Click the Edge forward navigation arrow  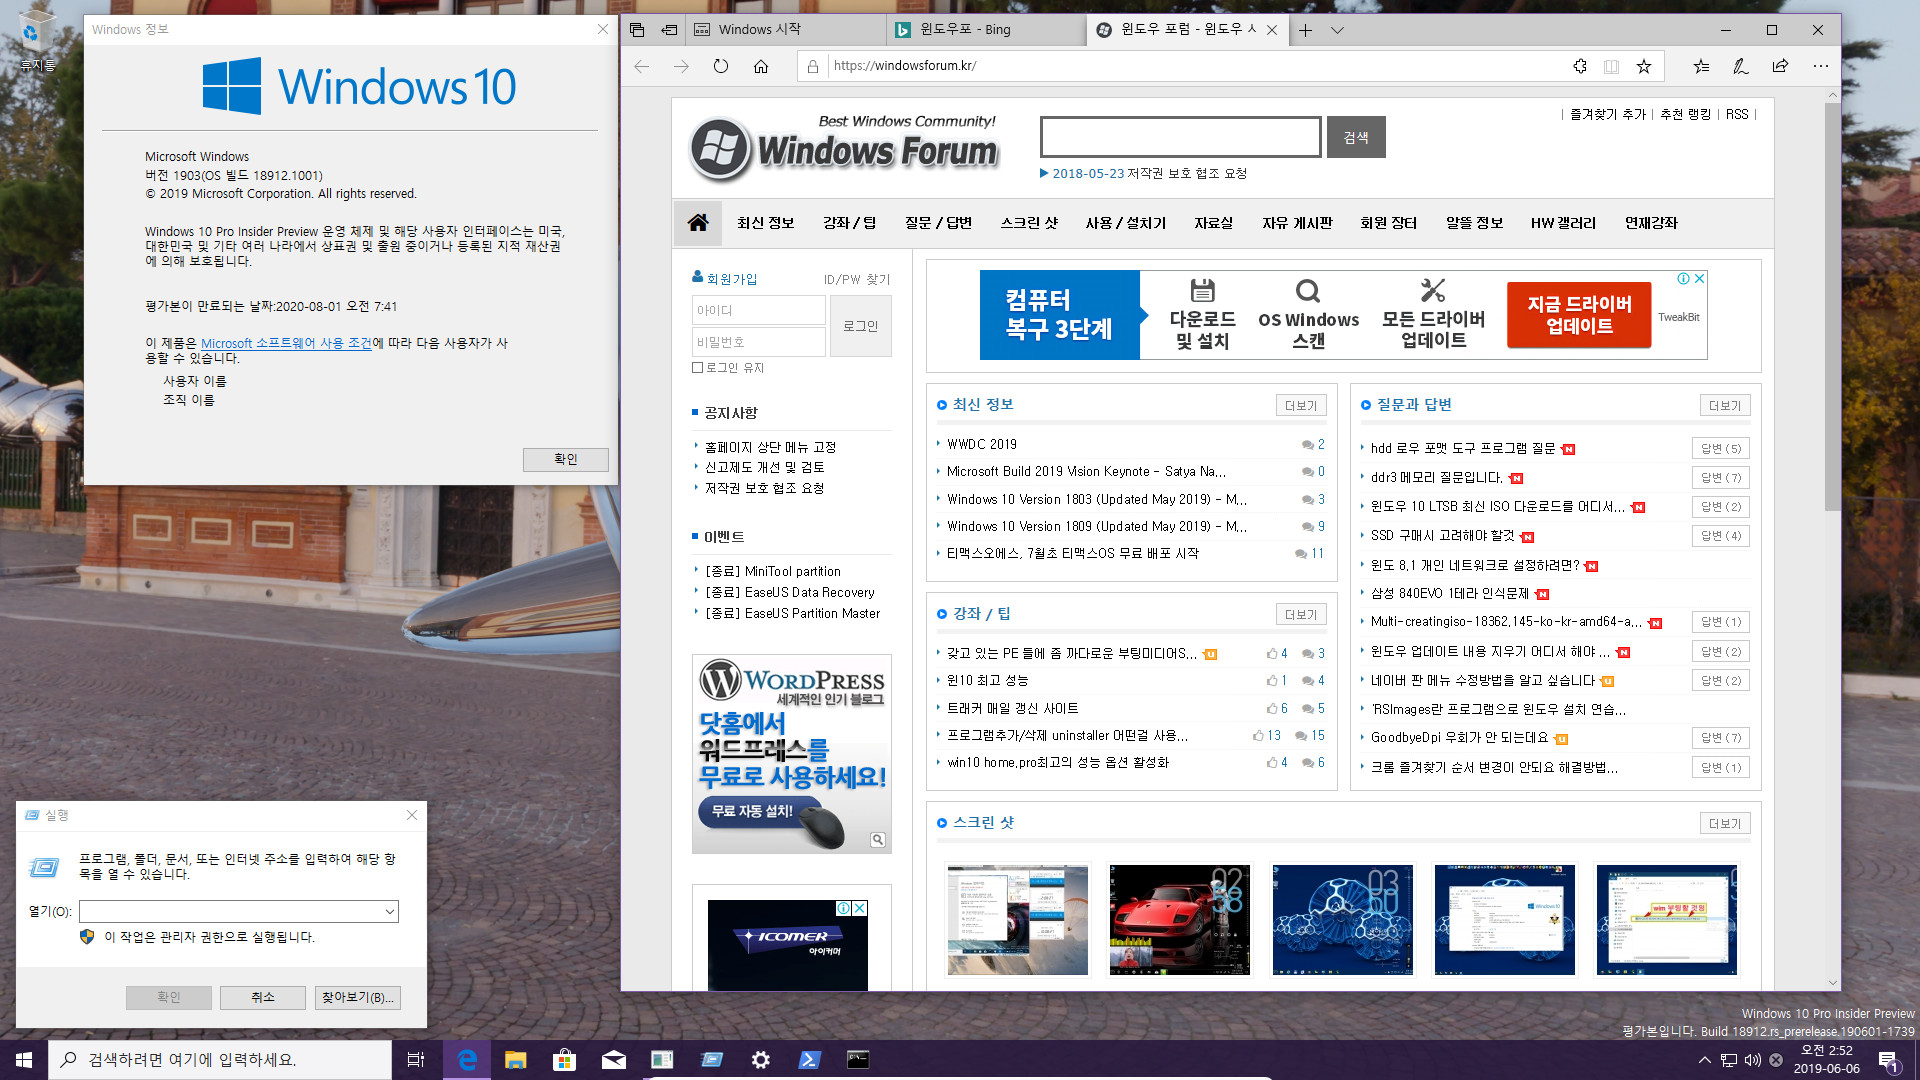pos(681,66)
